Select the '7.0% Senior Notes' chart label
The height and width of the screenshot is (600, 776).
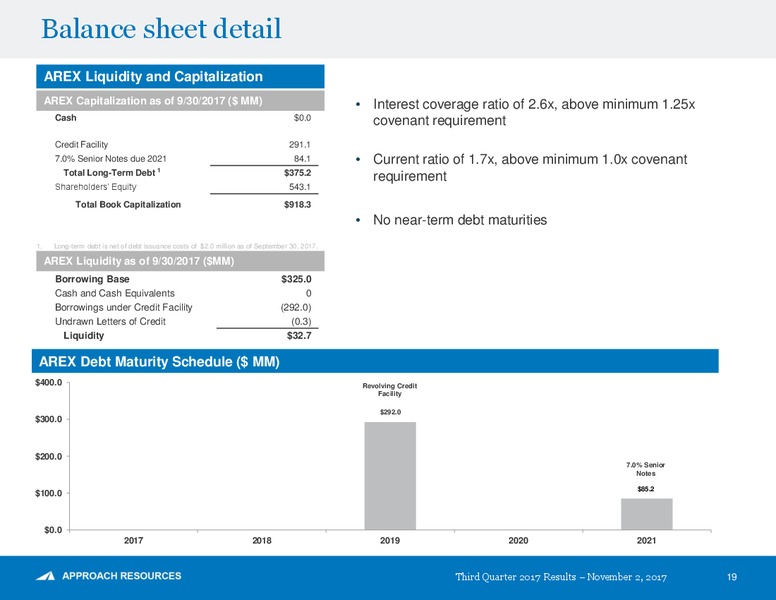(x=646, y=469)
